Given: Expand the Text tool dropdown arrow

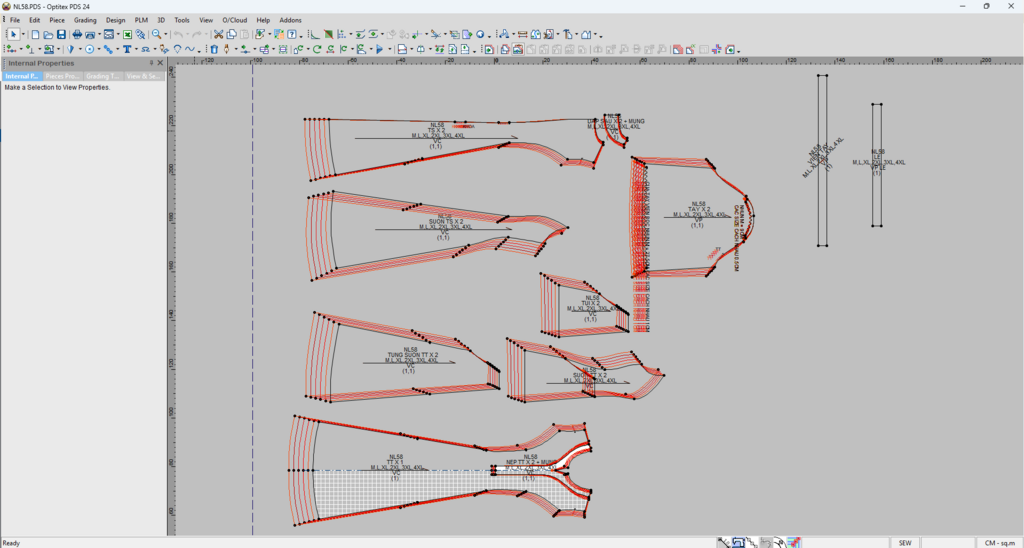Looking at the screenshot, I should 137,49.
